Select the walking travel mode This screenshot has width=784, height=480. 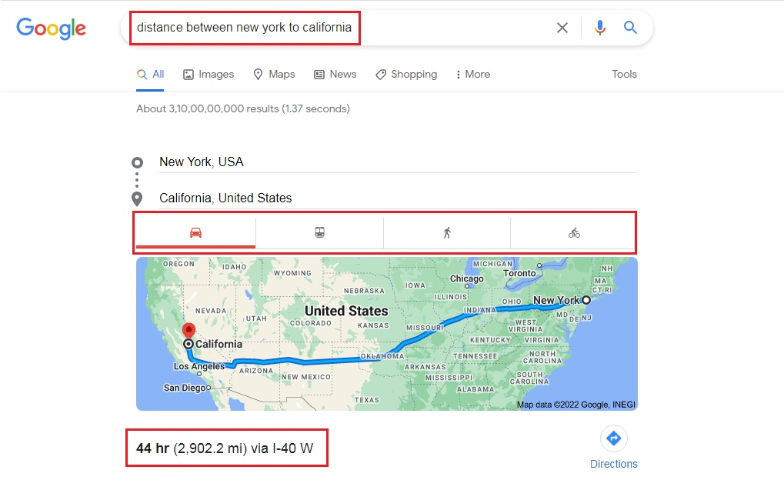(447, 232)
